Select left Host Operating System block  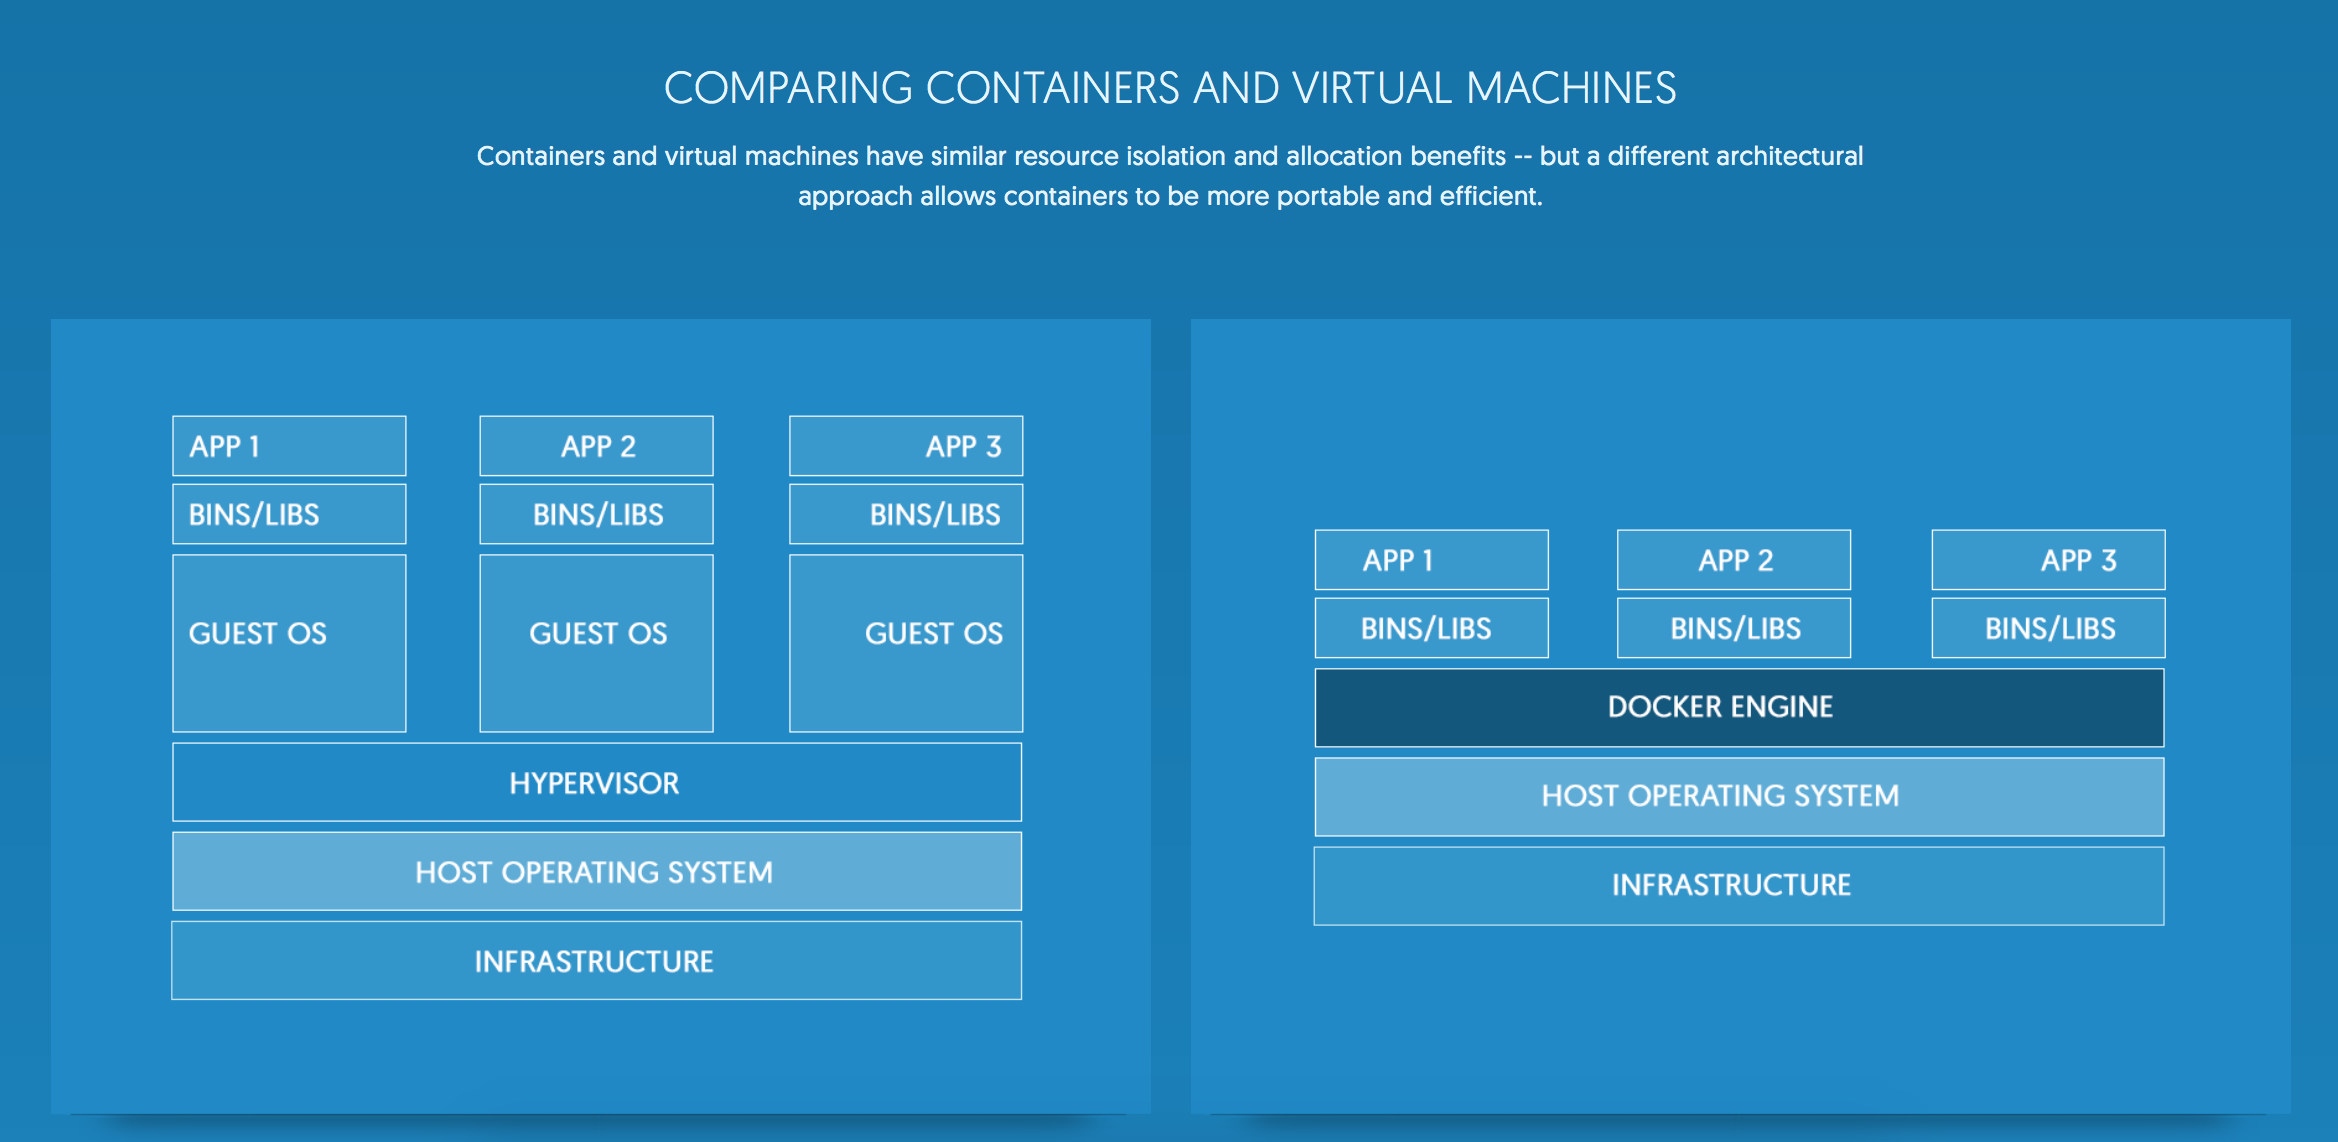click(x=596, y=871)
